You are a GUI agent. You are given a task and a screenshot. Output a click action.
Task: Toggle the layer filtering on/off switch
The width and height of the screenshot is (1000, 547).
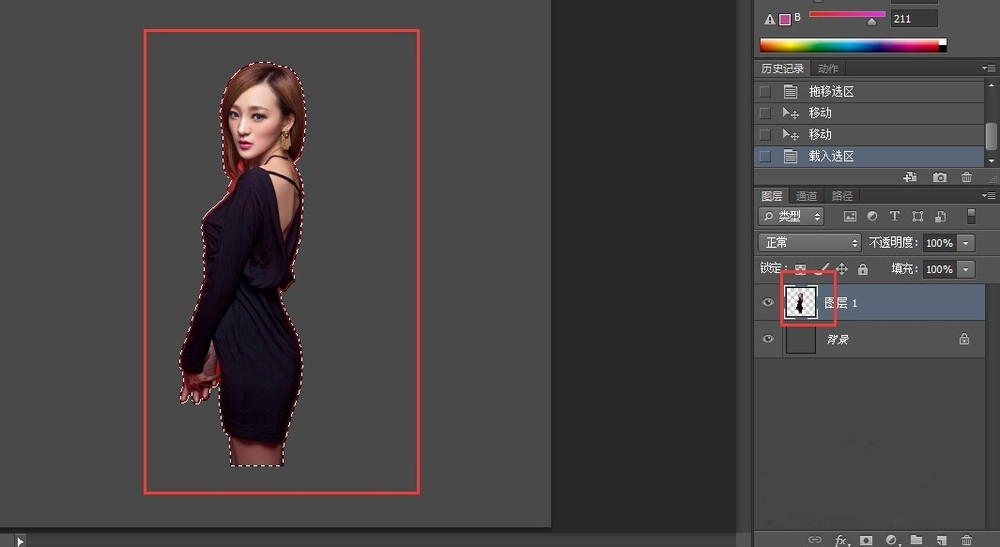tap(971, 216)
